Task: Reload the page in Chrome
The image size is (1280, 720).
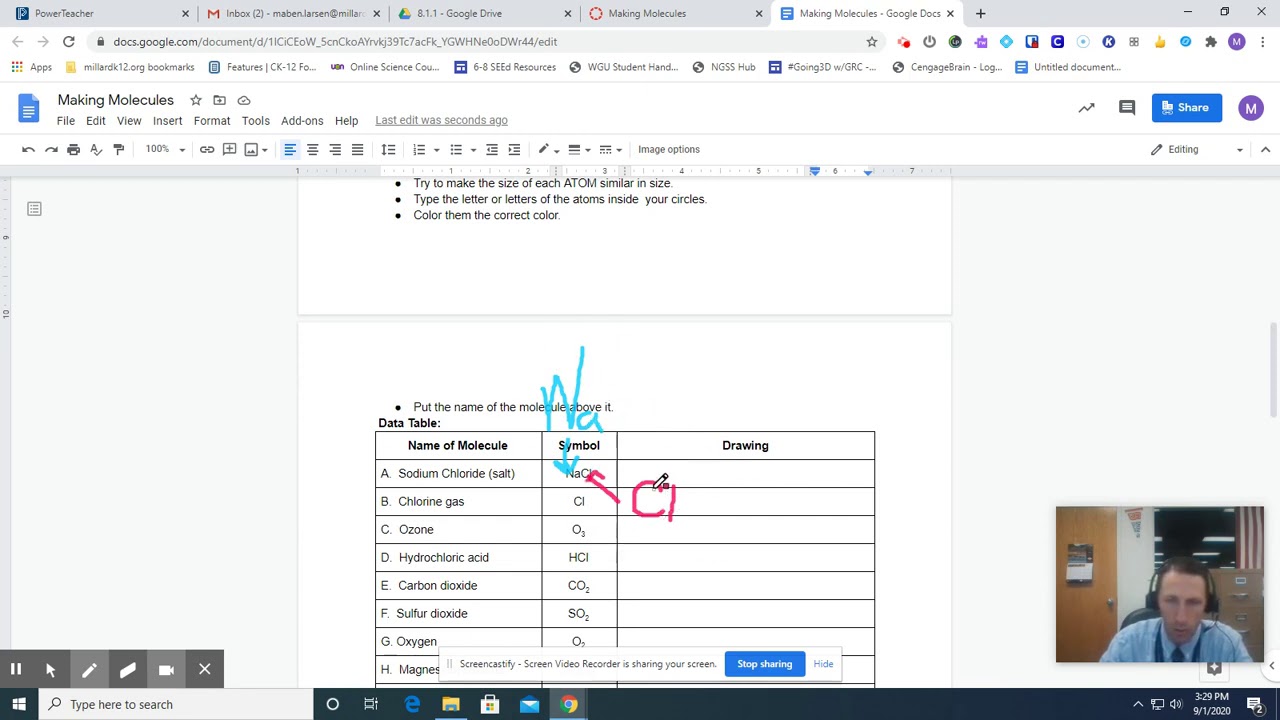Action: tap(68, 42)
